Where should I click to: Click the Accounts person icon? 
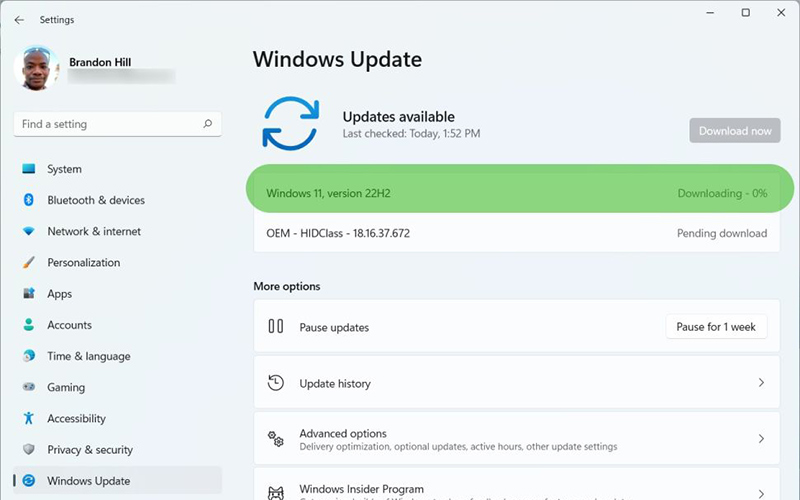click(x=29, y=324)
